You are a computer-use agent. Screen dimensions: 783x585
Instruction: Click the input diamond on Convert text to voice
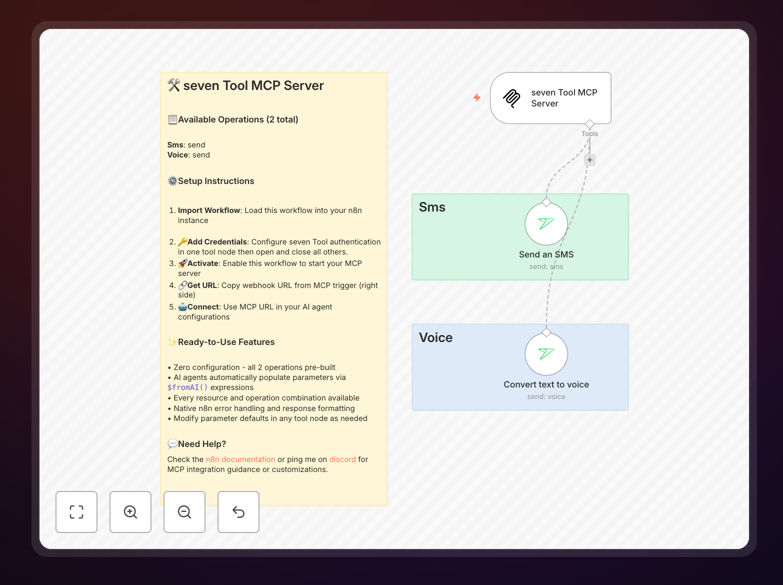546,332
